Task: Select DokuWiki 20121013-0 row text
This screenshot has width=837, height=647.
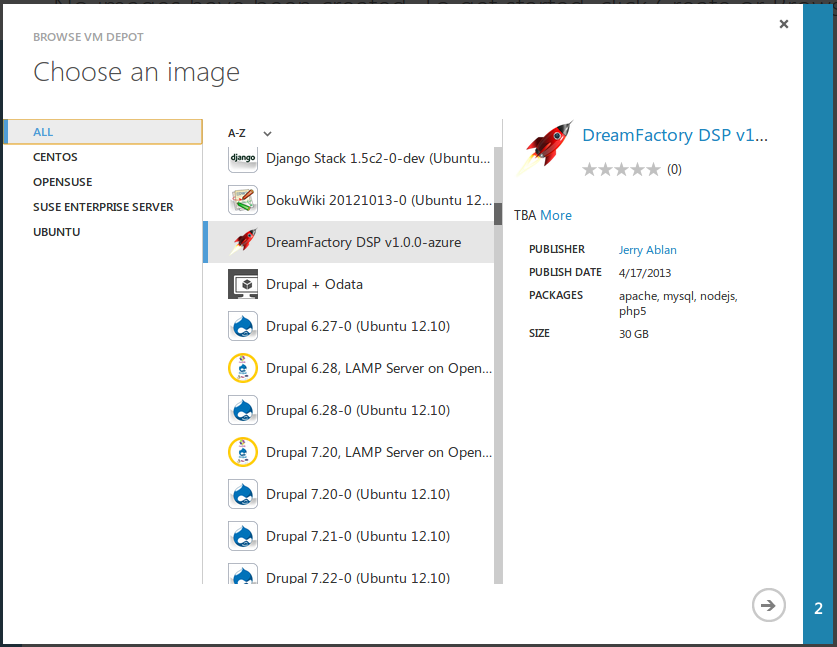Action: [x=379, y=200]
